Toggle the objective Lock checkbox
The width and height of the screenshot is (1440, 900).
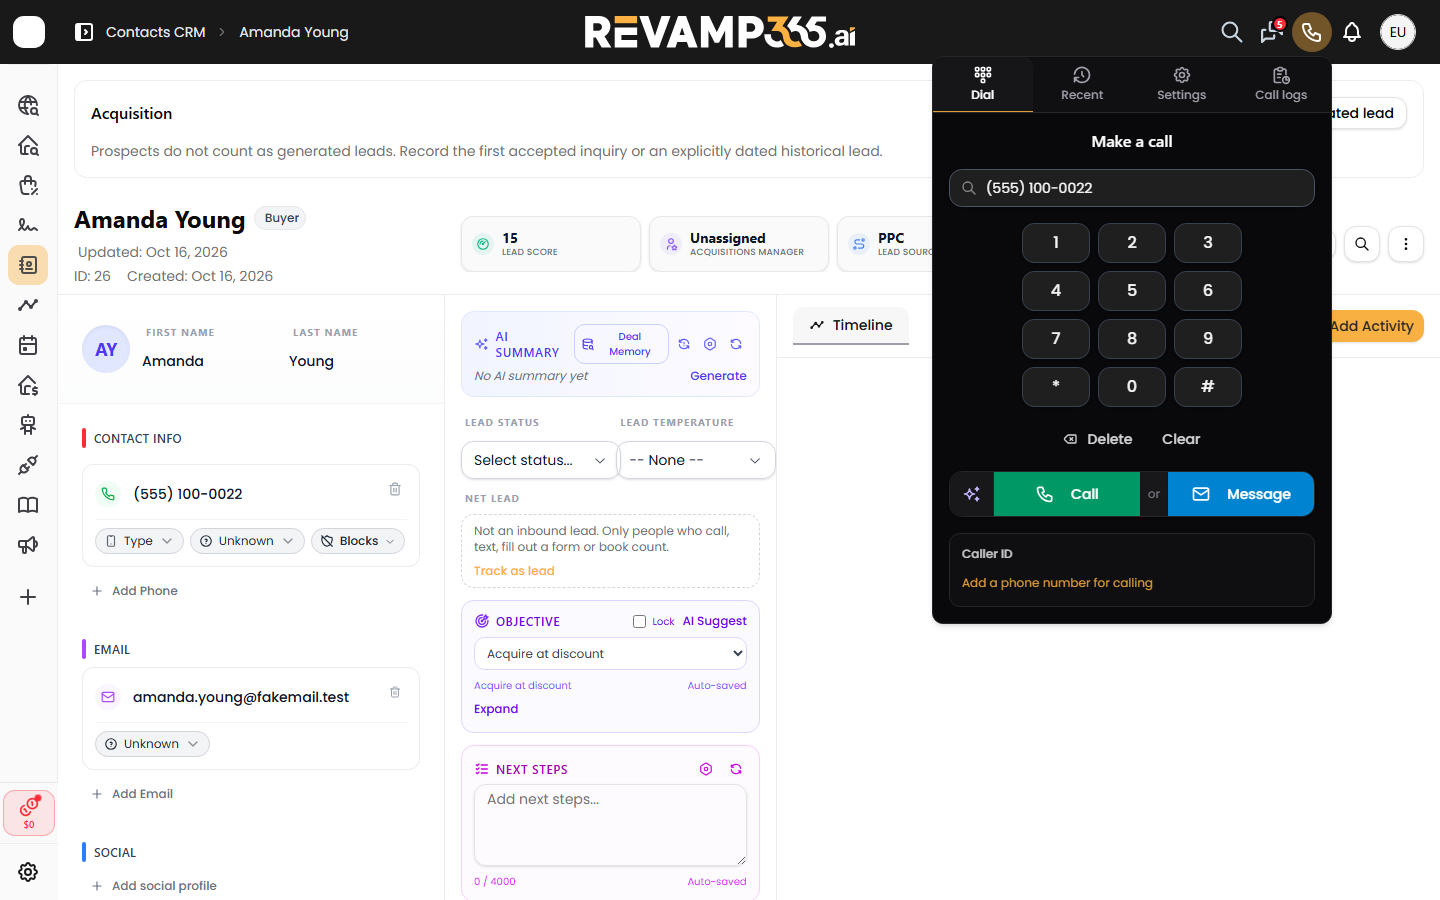coord(640,621)
